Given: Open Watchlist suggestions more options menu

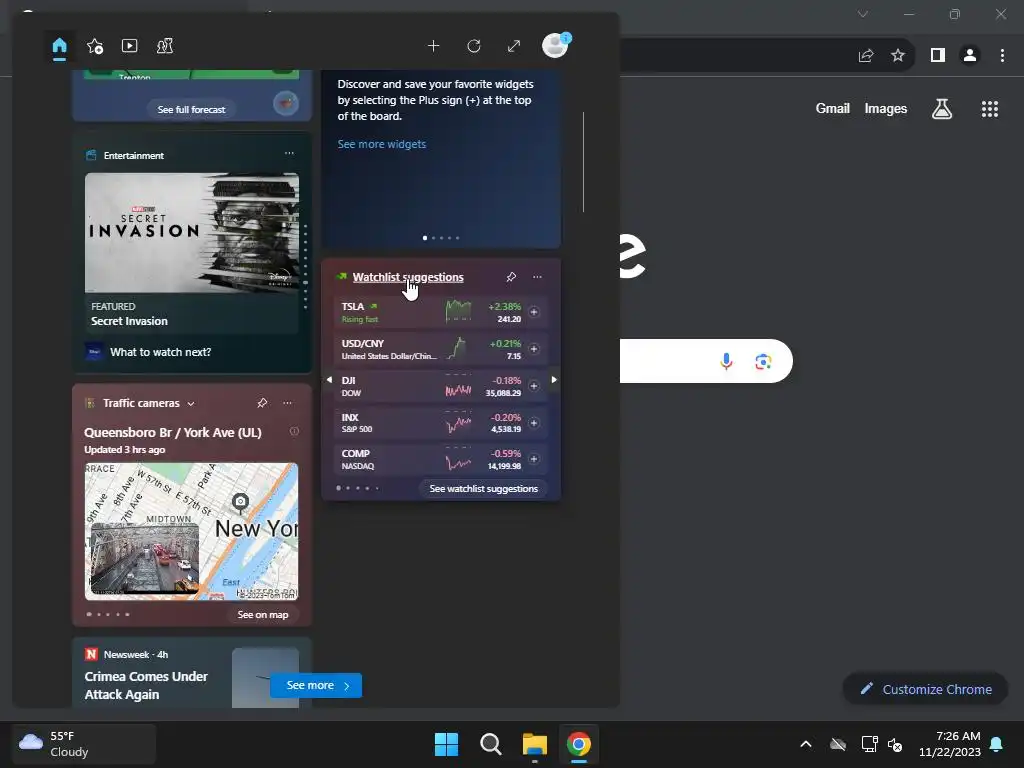Looking at the screenshot, I should pyautogui.click(x=537, y=277).
